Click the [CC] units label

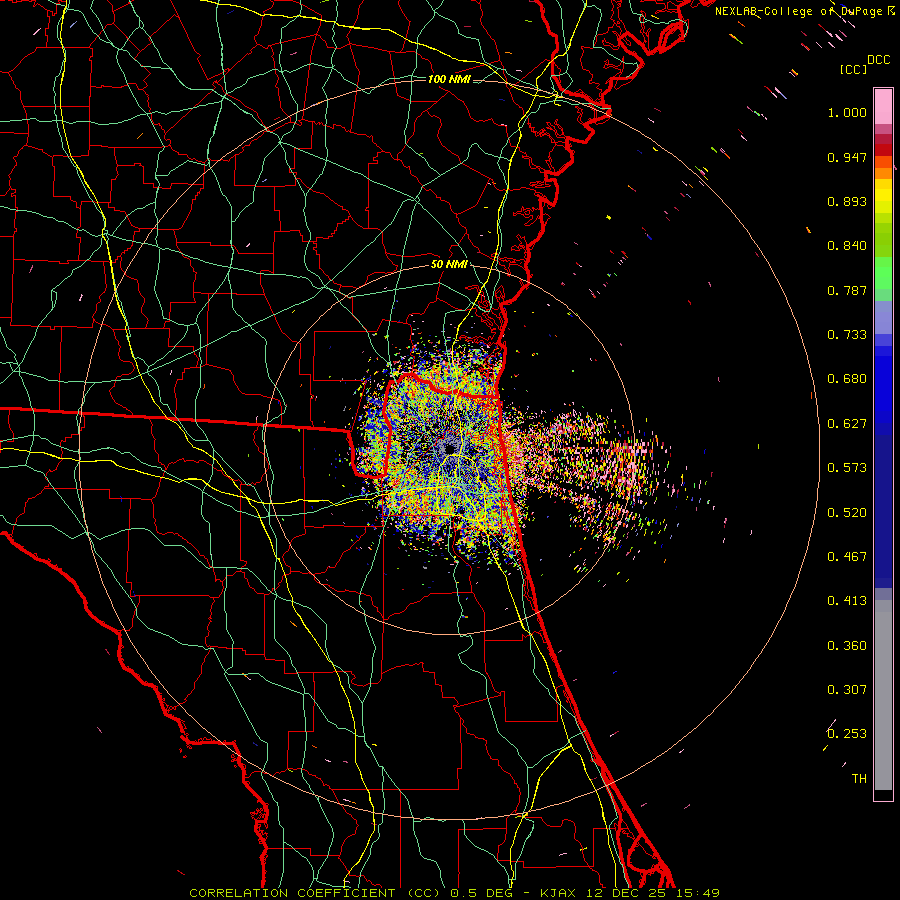[853, 69]
